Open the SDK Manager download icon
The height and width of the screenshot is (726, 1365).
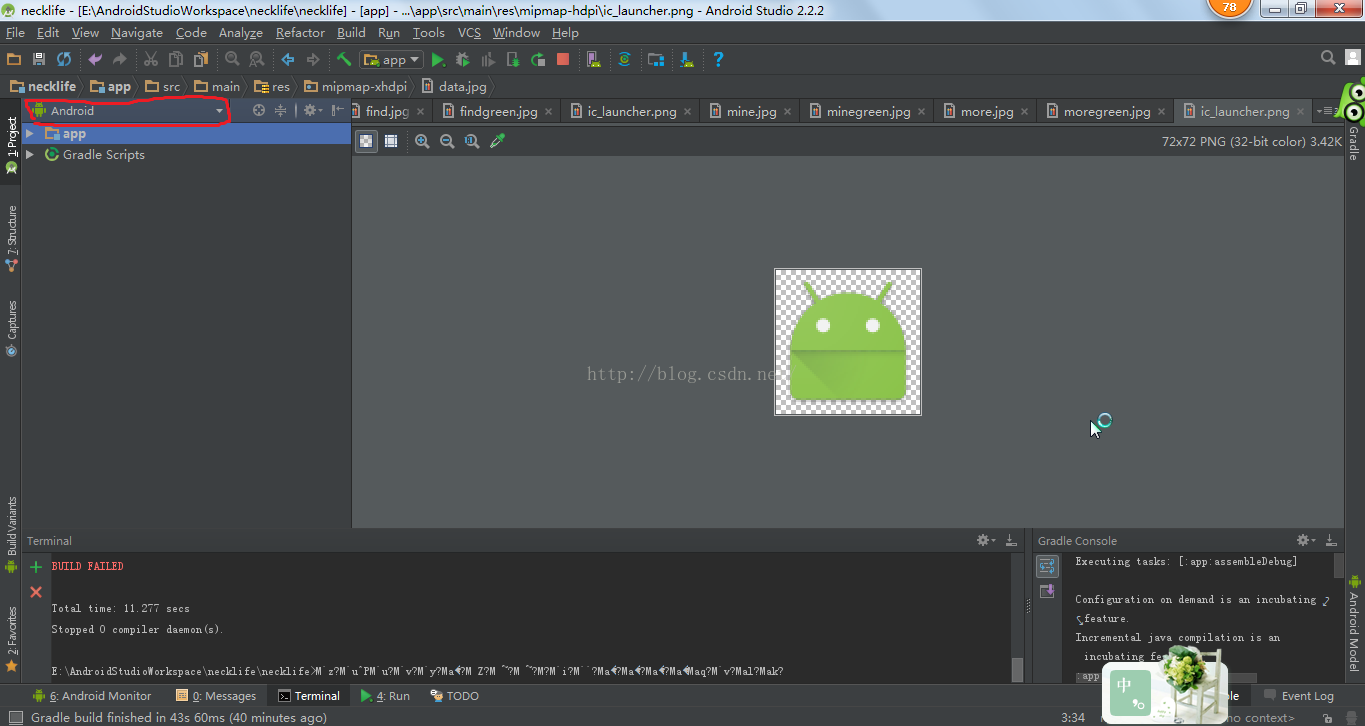[687, 59]
